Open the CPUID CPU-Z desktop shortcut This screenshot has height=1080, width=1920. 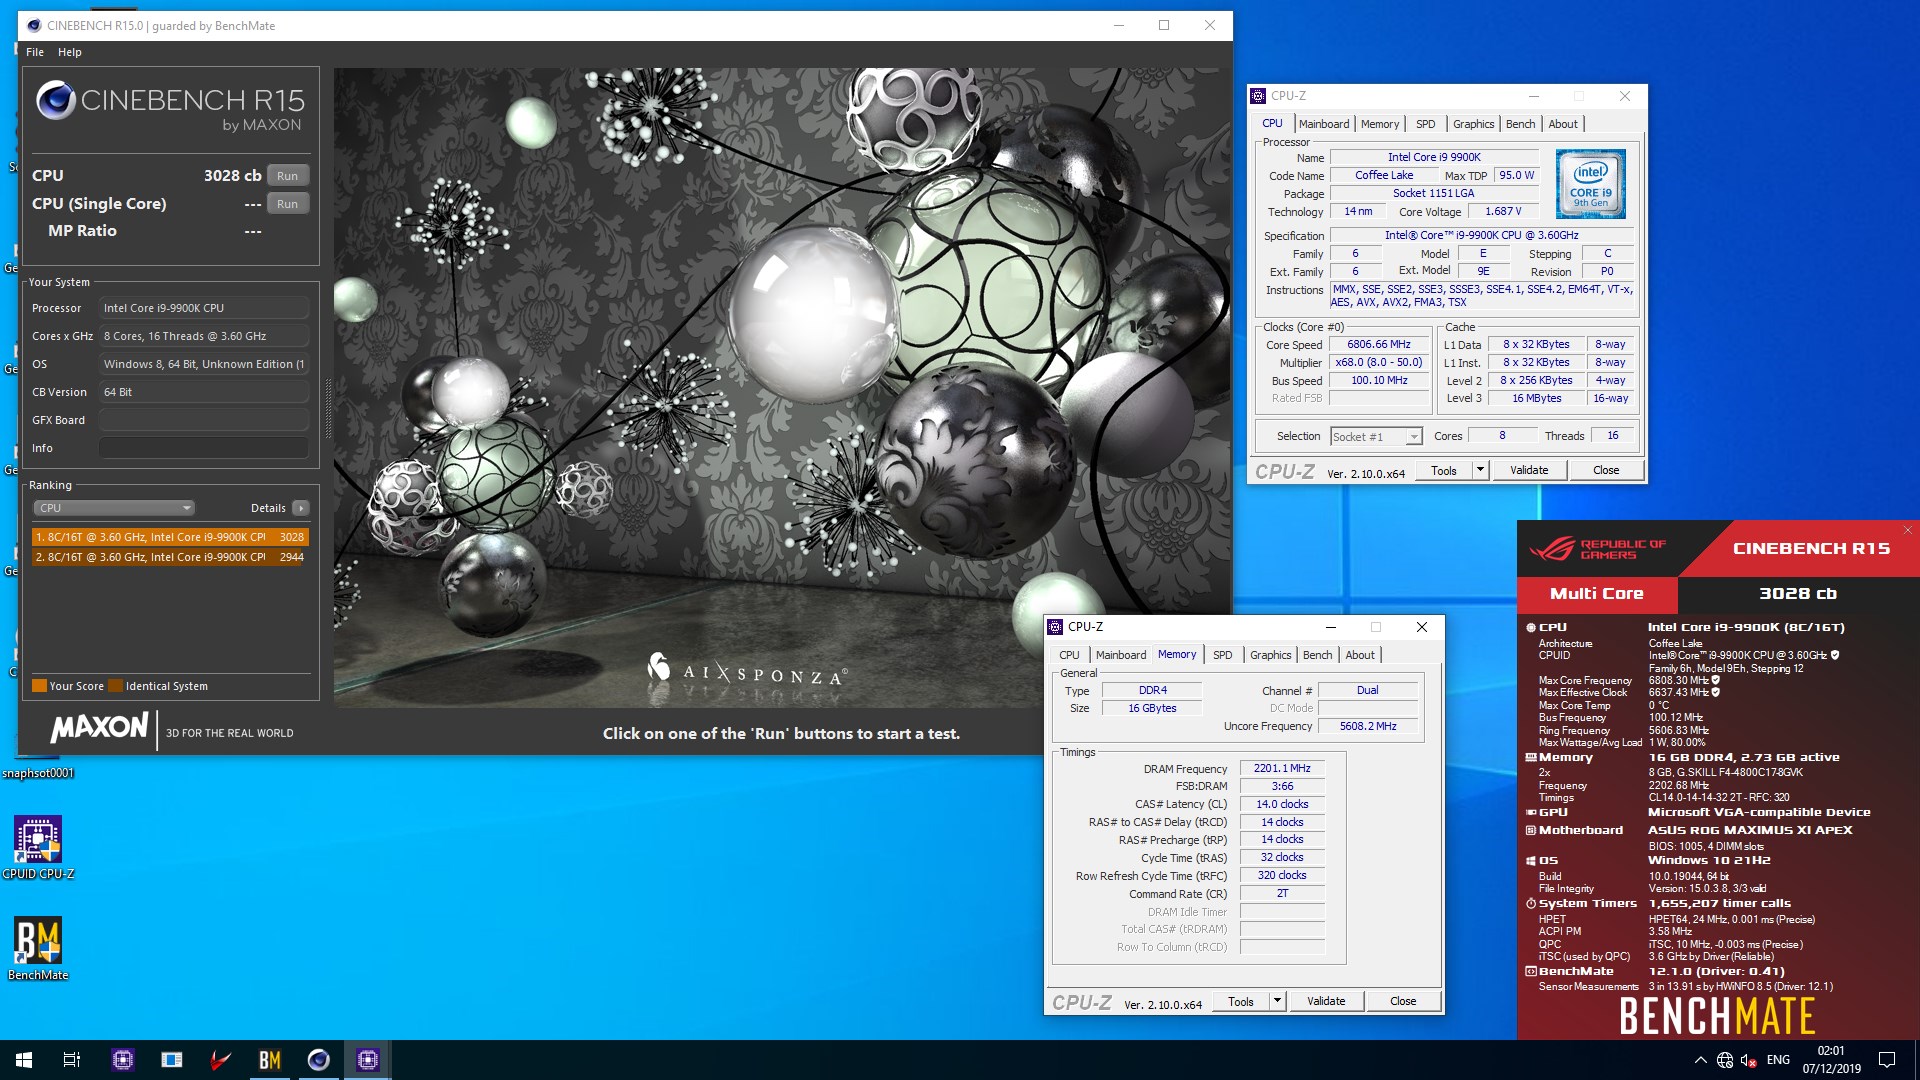[38, 848]
